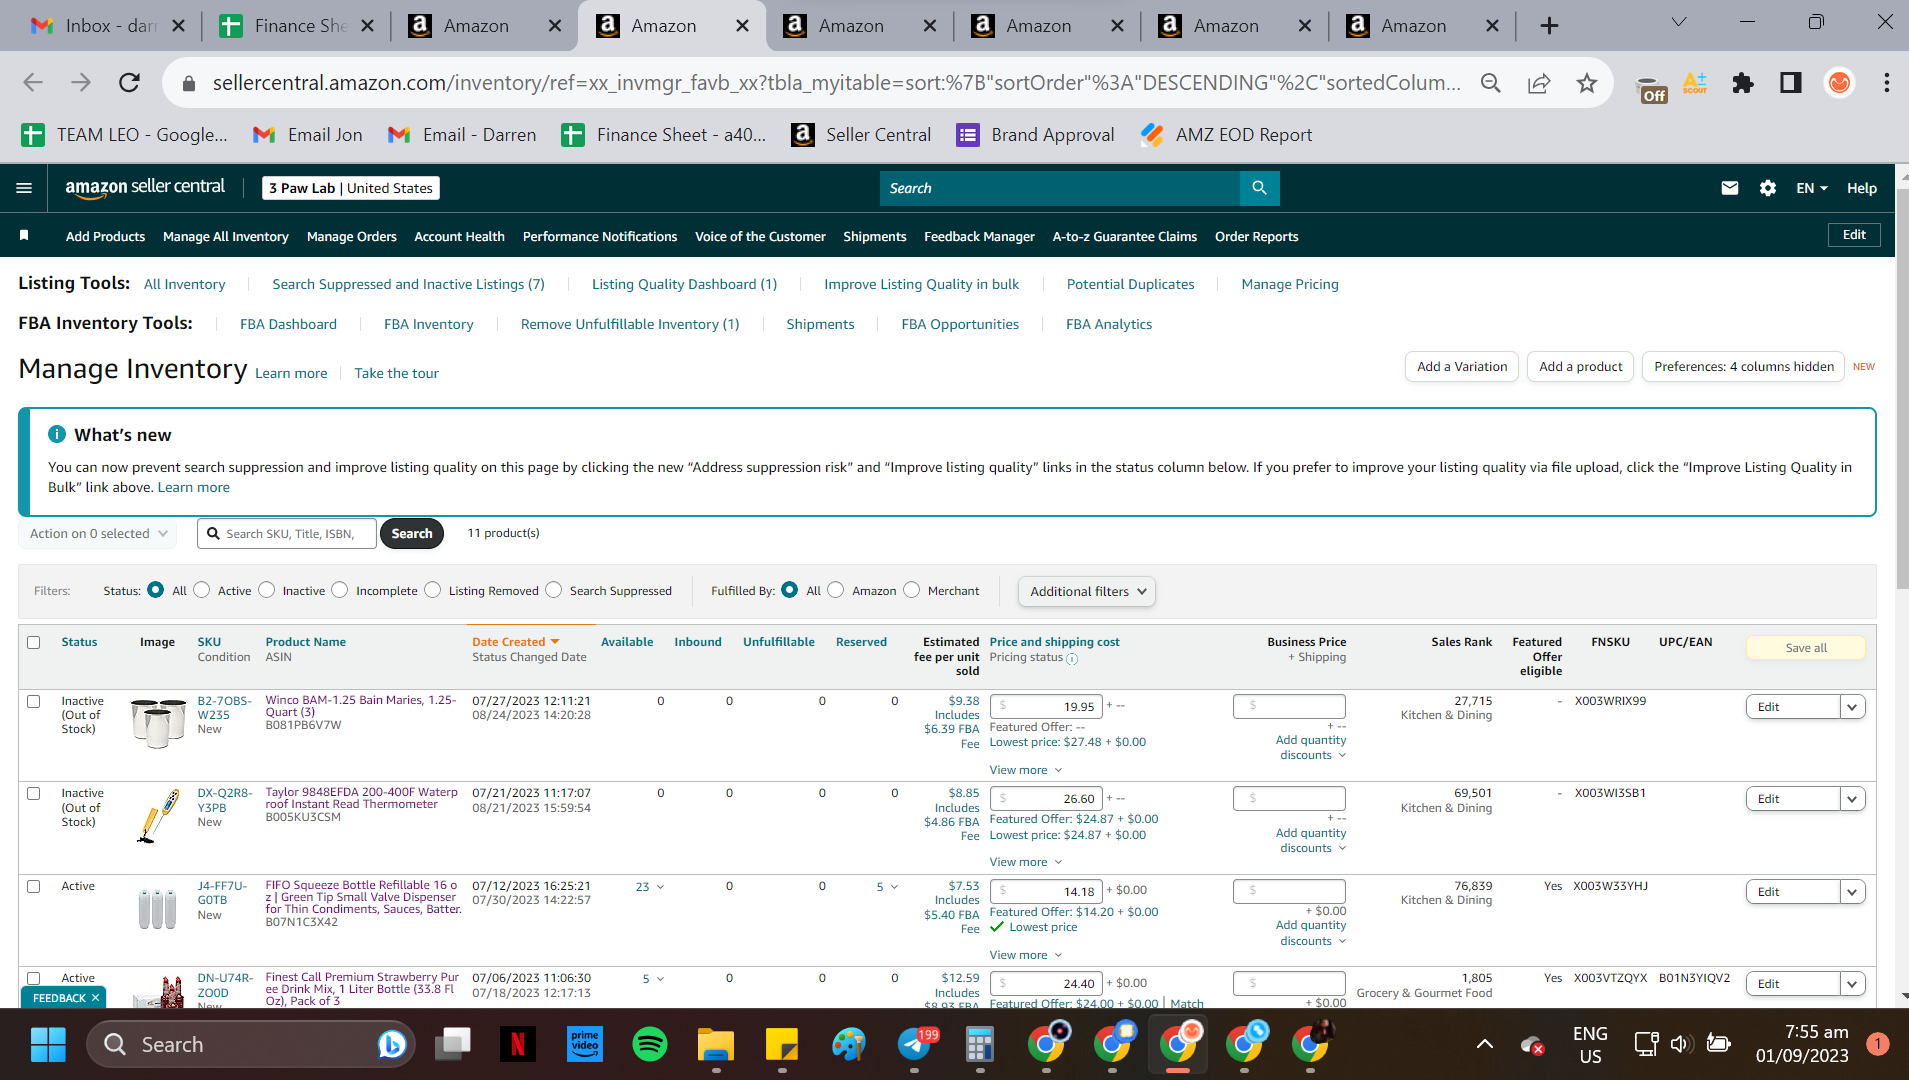
Task: Open the Windows Start menu
Action: [x=48, y=1044]
